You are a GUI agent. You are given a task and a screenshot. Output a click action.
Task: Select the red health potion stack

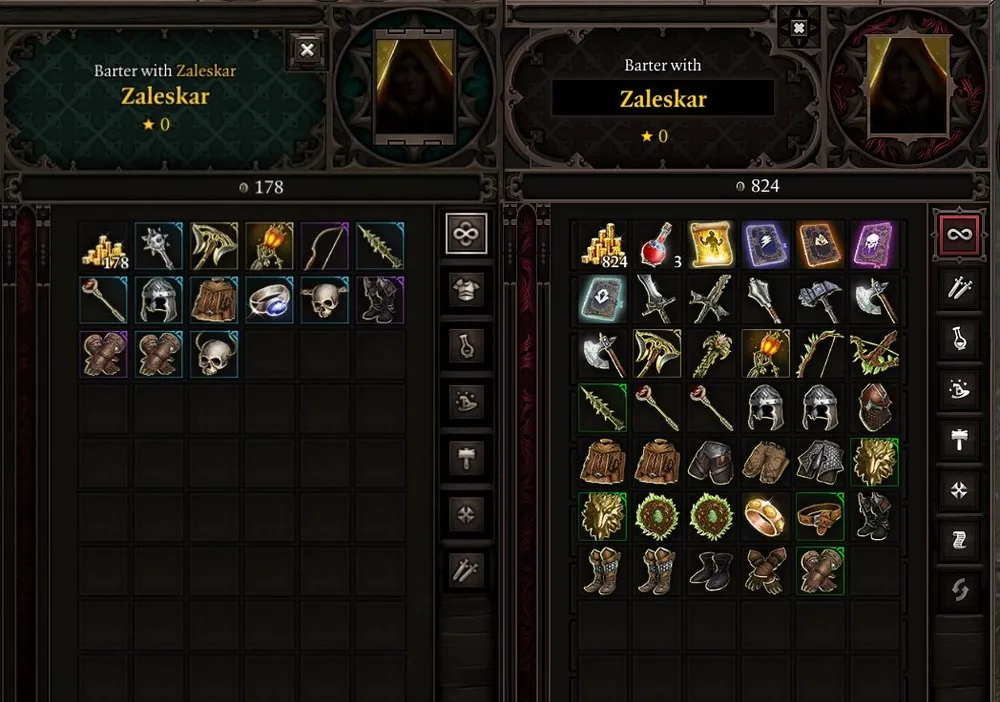tap(656, 244)
